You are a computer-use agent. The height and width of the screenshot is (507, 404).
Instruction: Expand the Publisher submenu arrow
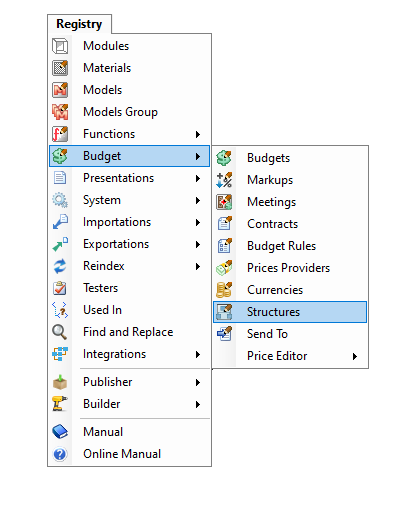(x=198, y=382)
